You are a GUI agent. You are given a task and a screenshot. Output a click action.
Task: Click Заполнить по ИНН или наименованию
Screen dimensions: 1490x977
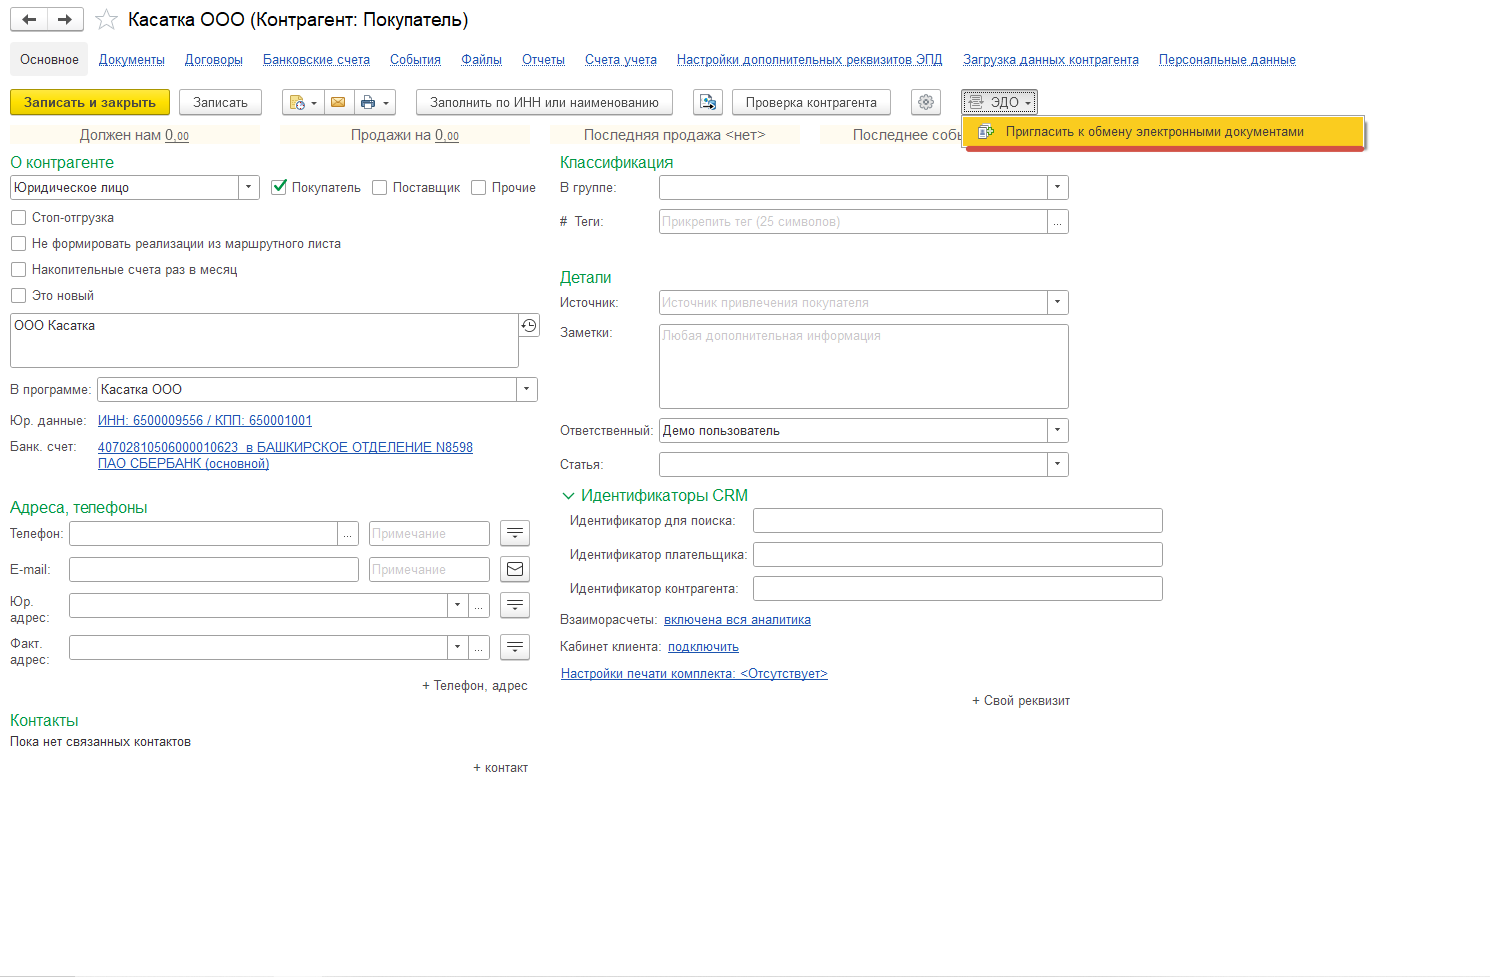point(544,102)
